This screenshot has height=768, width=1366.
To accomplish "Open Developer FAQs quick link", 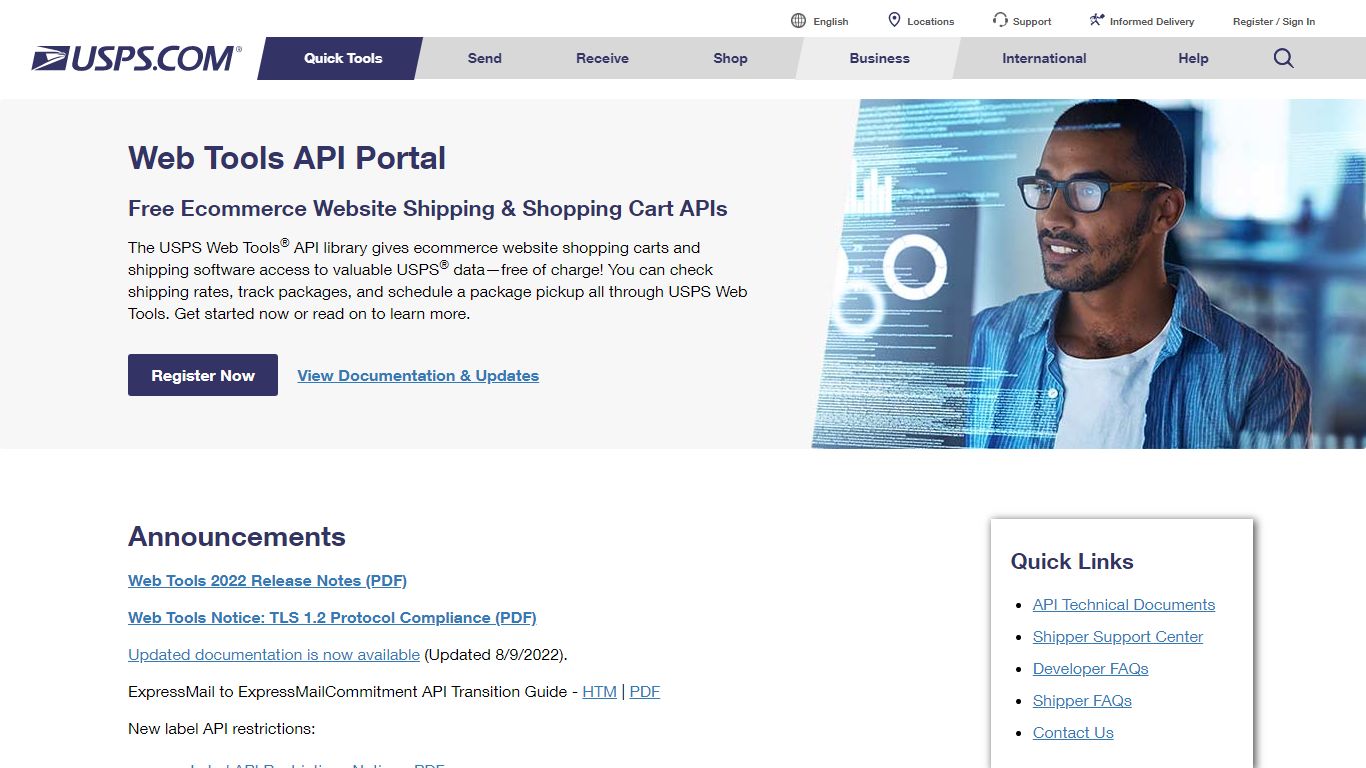I will (1091, 668).
